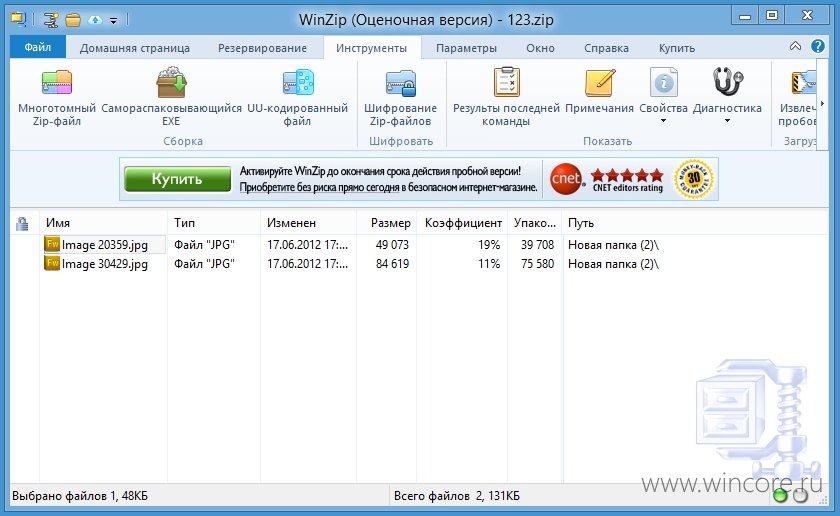This screenshot has width=840, height=516.
Task: Select the Инструменты tab
Action: pyautogui.click(x=371, y=48)
